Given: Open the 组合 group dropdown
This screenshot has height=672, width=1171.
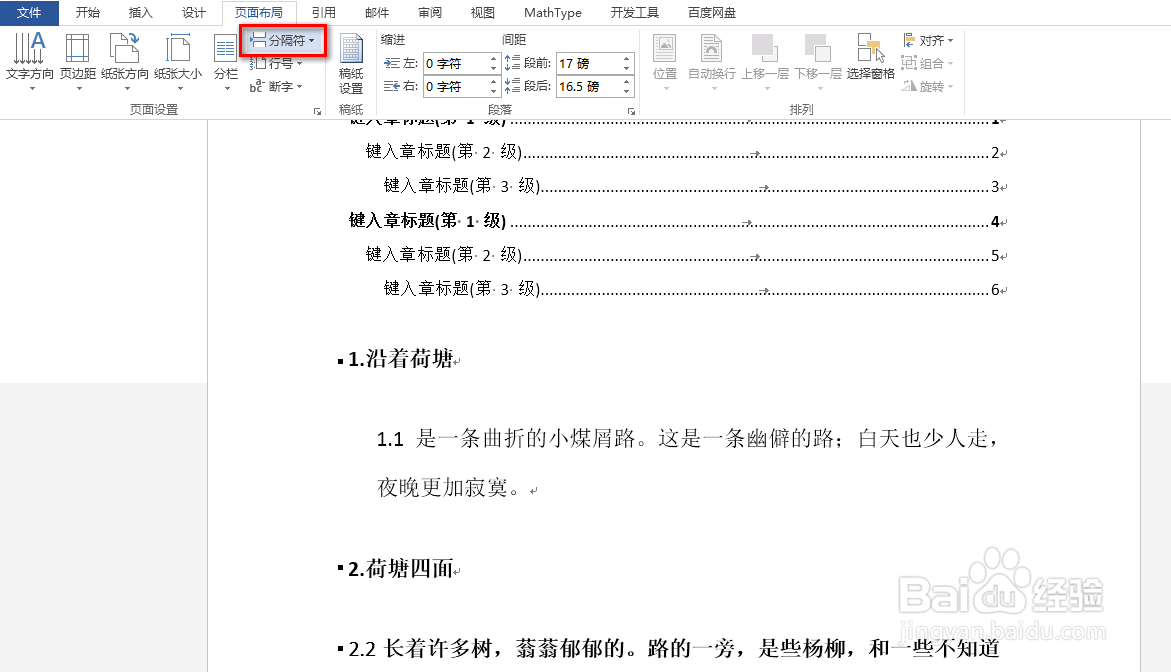Looking at the screenshot, I should click(928, 63).
